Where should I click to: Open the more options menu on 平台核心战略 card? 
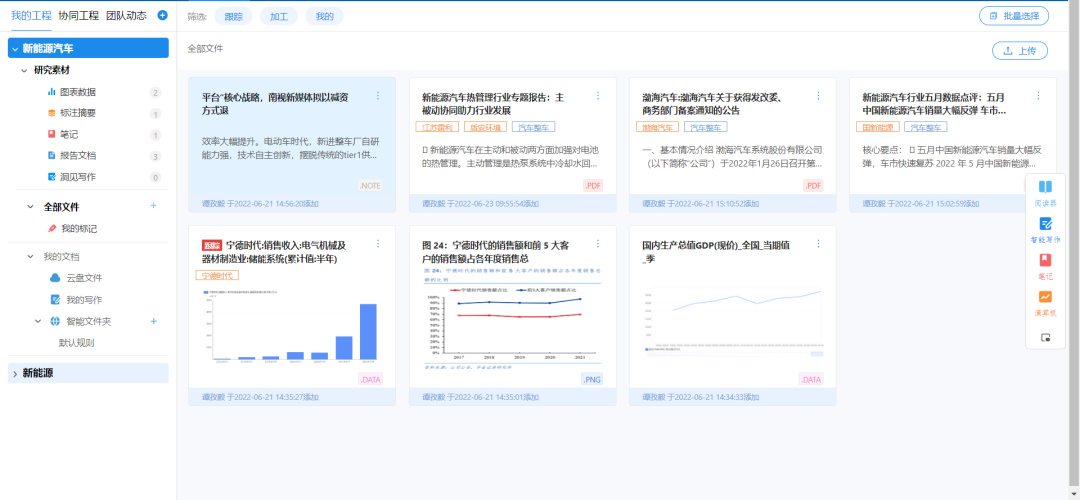point(378,96)
